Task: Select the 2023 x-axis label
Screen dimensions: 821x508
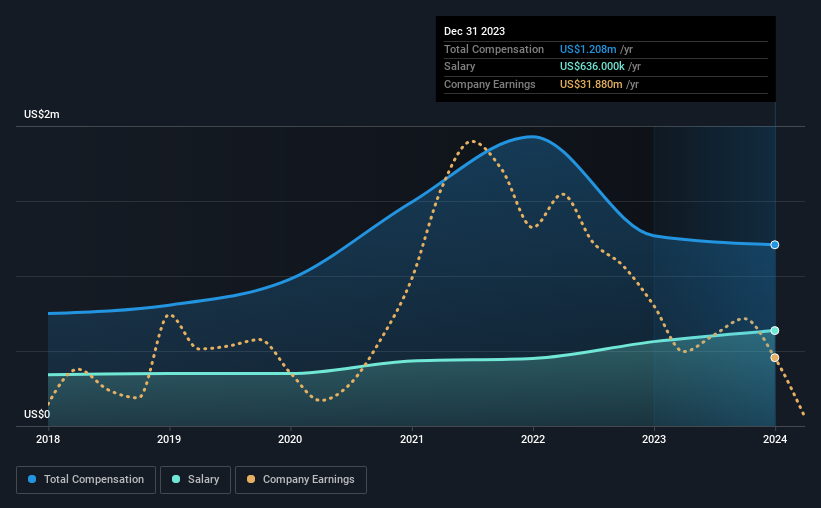Action: pyautogui.click(x=654, y=439)
